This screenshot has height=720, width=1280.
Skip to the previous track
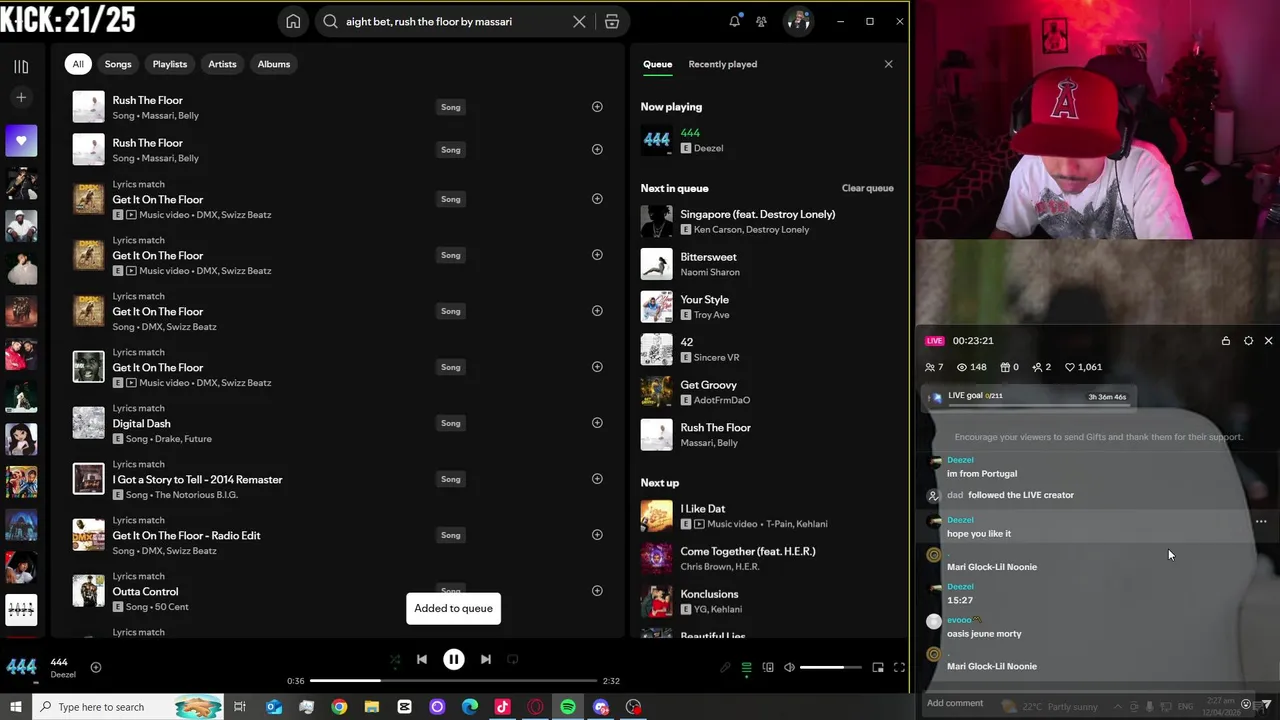(x=422, y=659)
